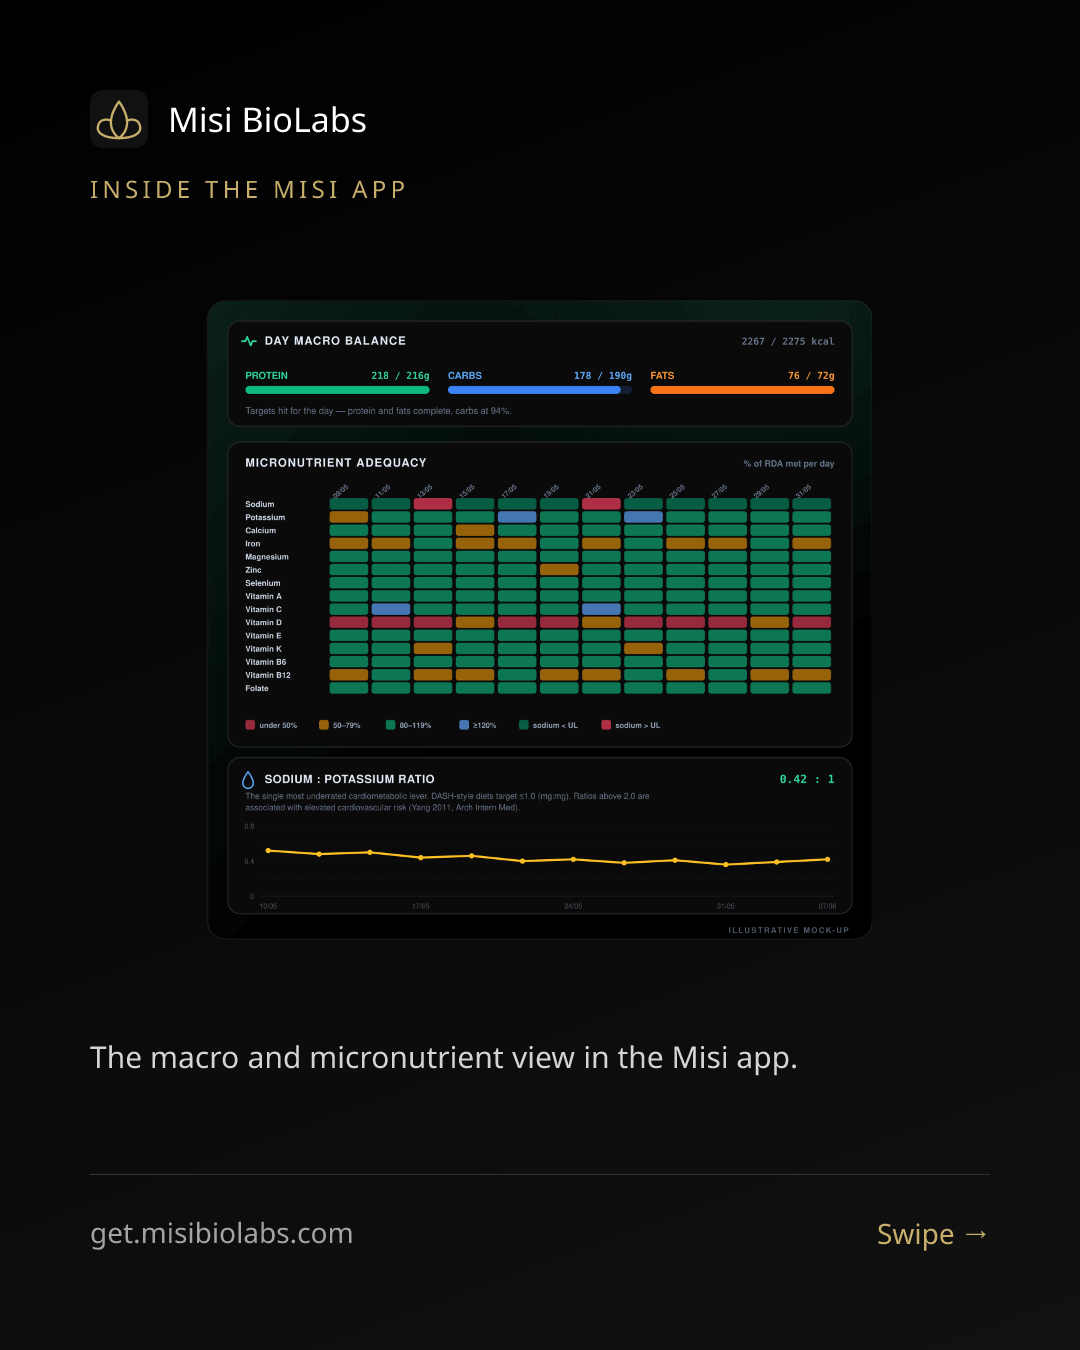Screen dimensions: 1080x1350
Task: Click the pulse icon beside Day Macro Balance
Action: point(249,341)
